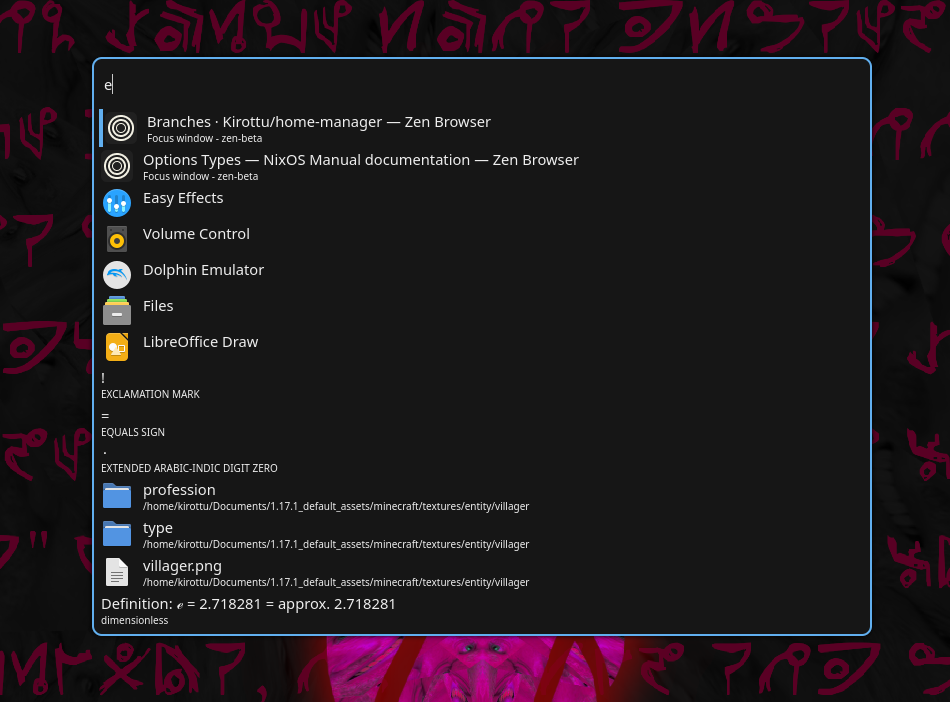Select the EXCLAMATION MARK symbol result
Screen dimensions: 950x702
tap(482, 385)
